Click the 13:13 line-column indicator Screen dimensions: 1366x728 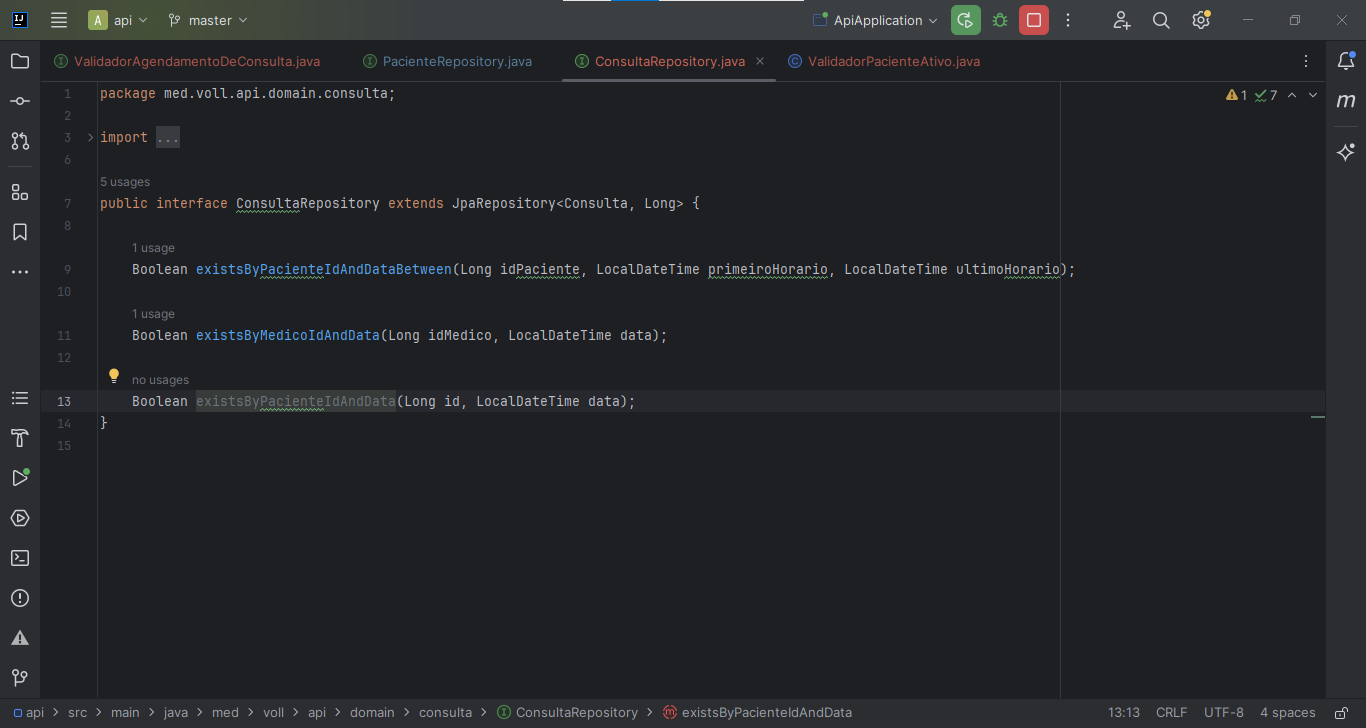[1124, 713]
